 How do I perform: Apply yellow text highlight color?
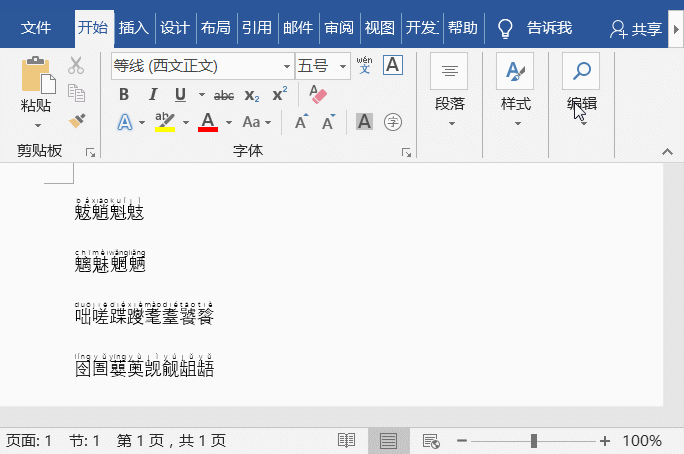165,122
